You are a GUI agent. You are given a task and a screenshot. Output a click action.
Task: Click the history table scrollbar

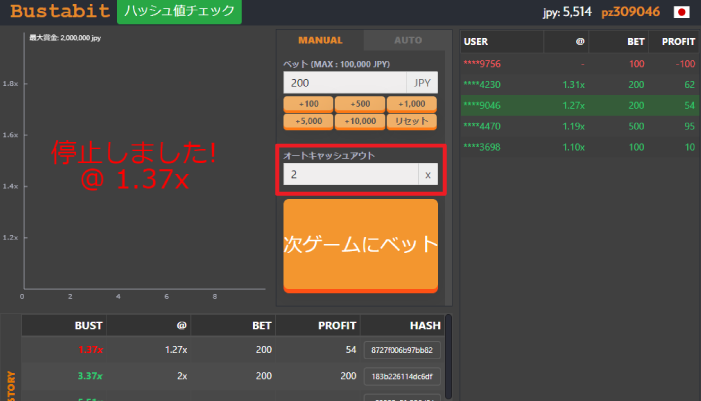click(x=448, y=356)
